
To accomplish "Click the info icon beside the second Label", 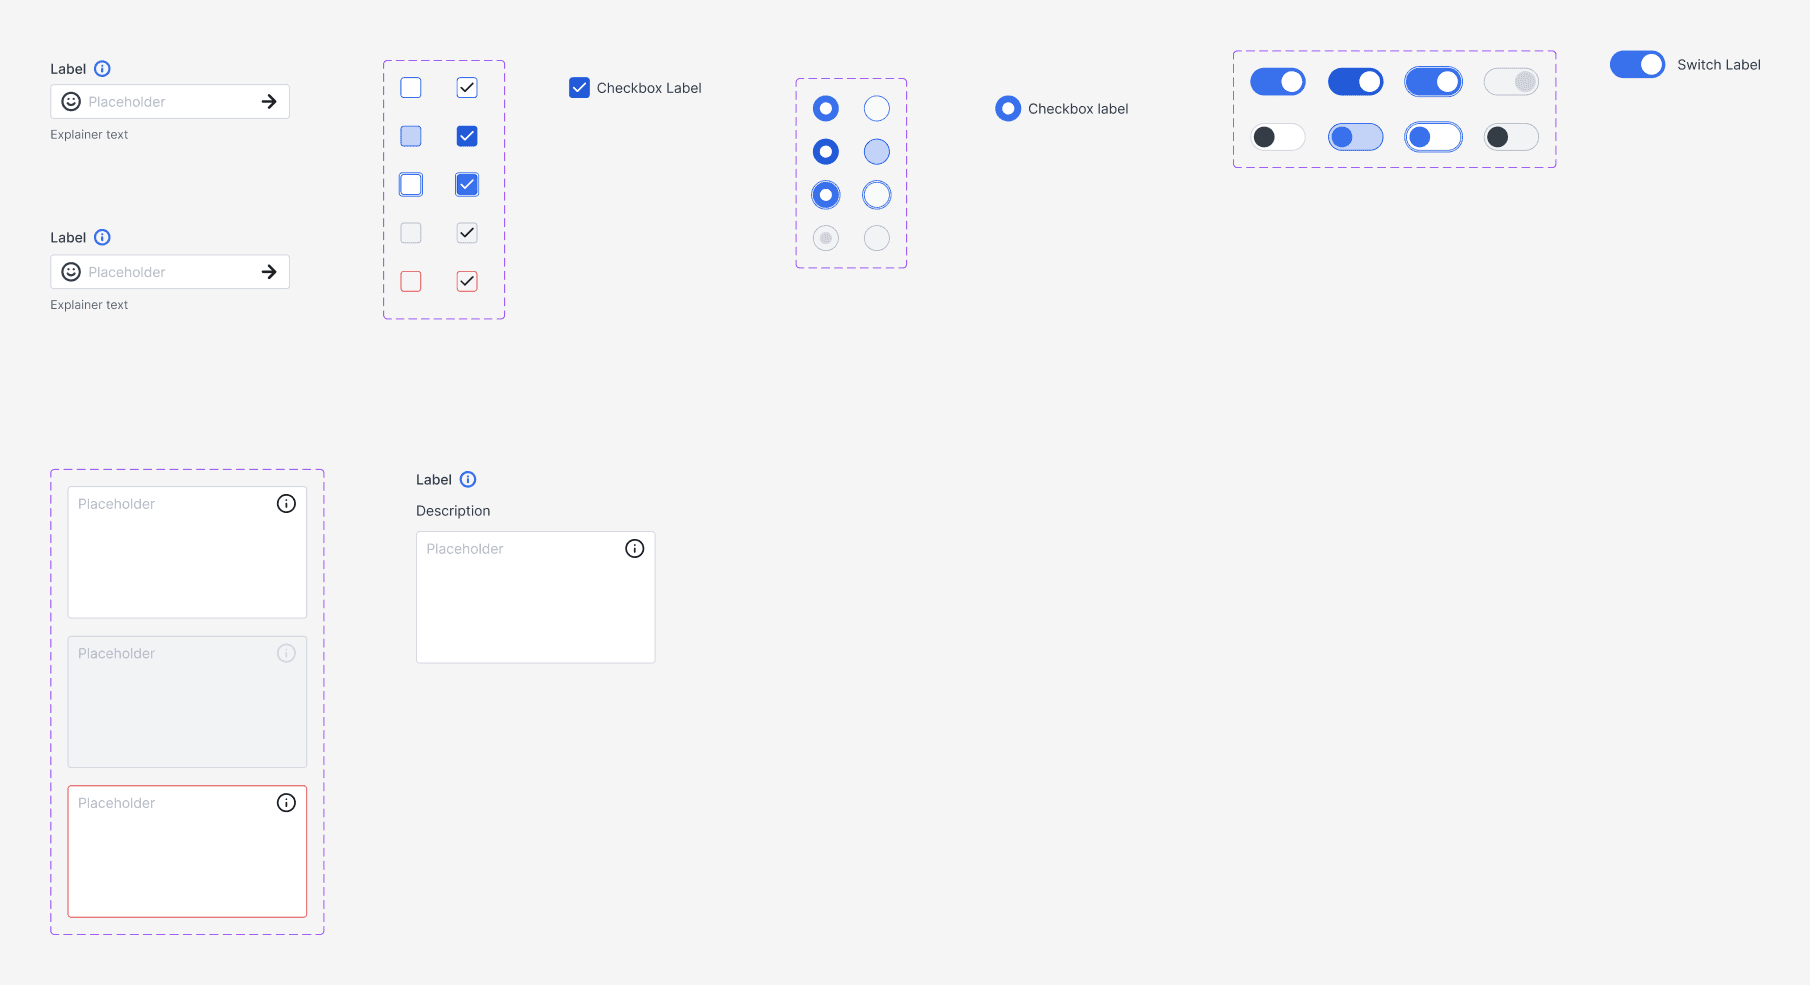I will click(102, 238).
